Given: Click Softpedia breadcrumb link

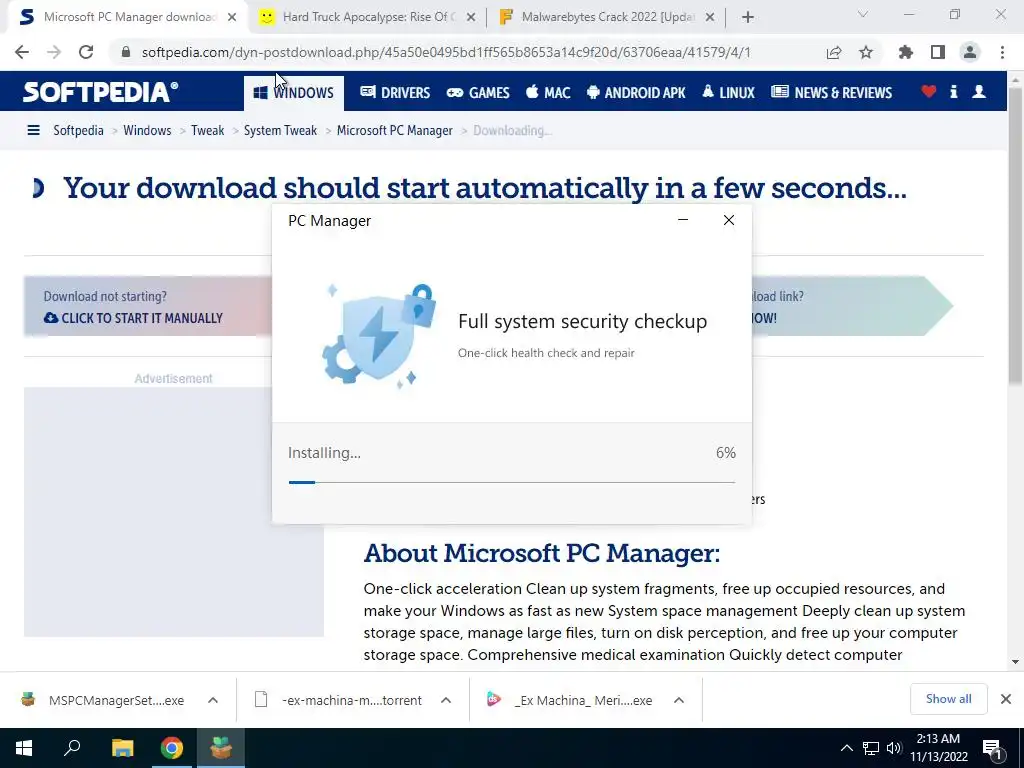Looking at the screenshot, I should (x=78, y=131).
